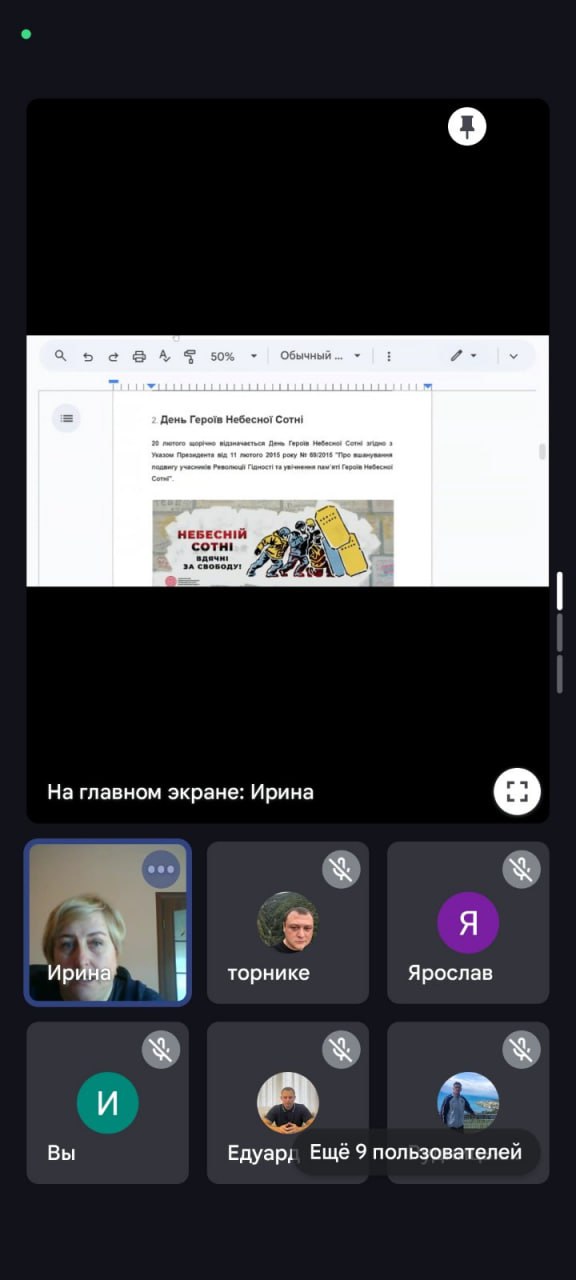The width and height of the screenshot is (576, 1280).
Task: Open the three-dot options on Ирина's tile
Action: (161, 869)
